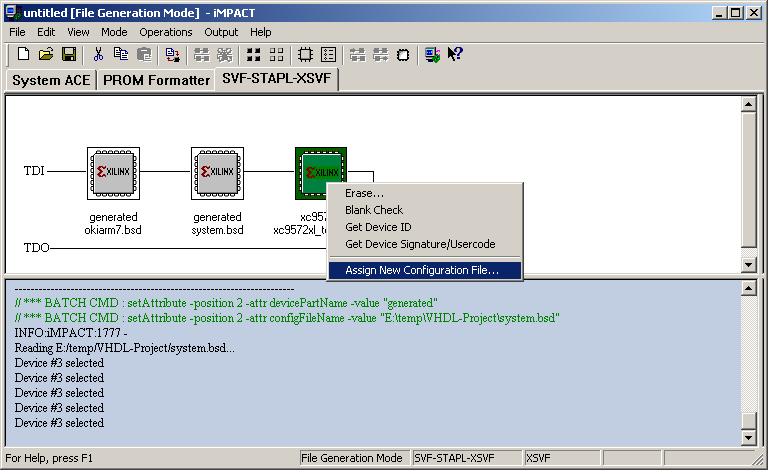Click the INFO:iMPACT:1777 log line
This screenshot has width=768, height=470.
tap(71, 333)
